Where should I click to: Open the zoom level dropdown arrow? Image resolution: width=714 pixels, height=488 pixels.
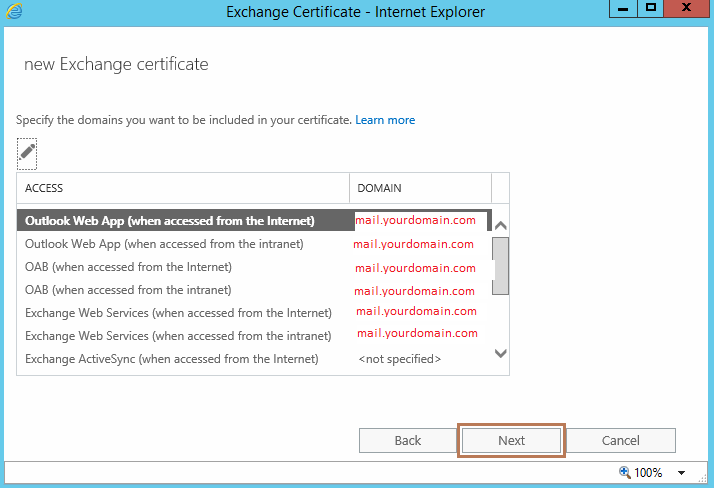click(681, 473)
